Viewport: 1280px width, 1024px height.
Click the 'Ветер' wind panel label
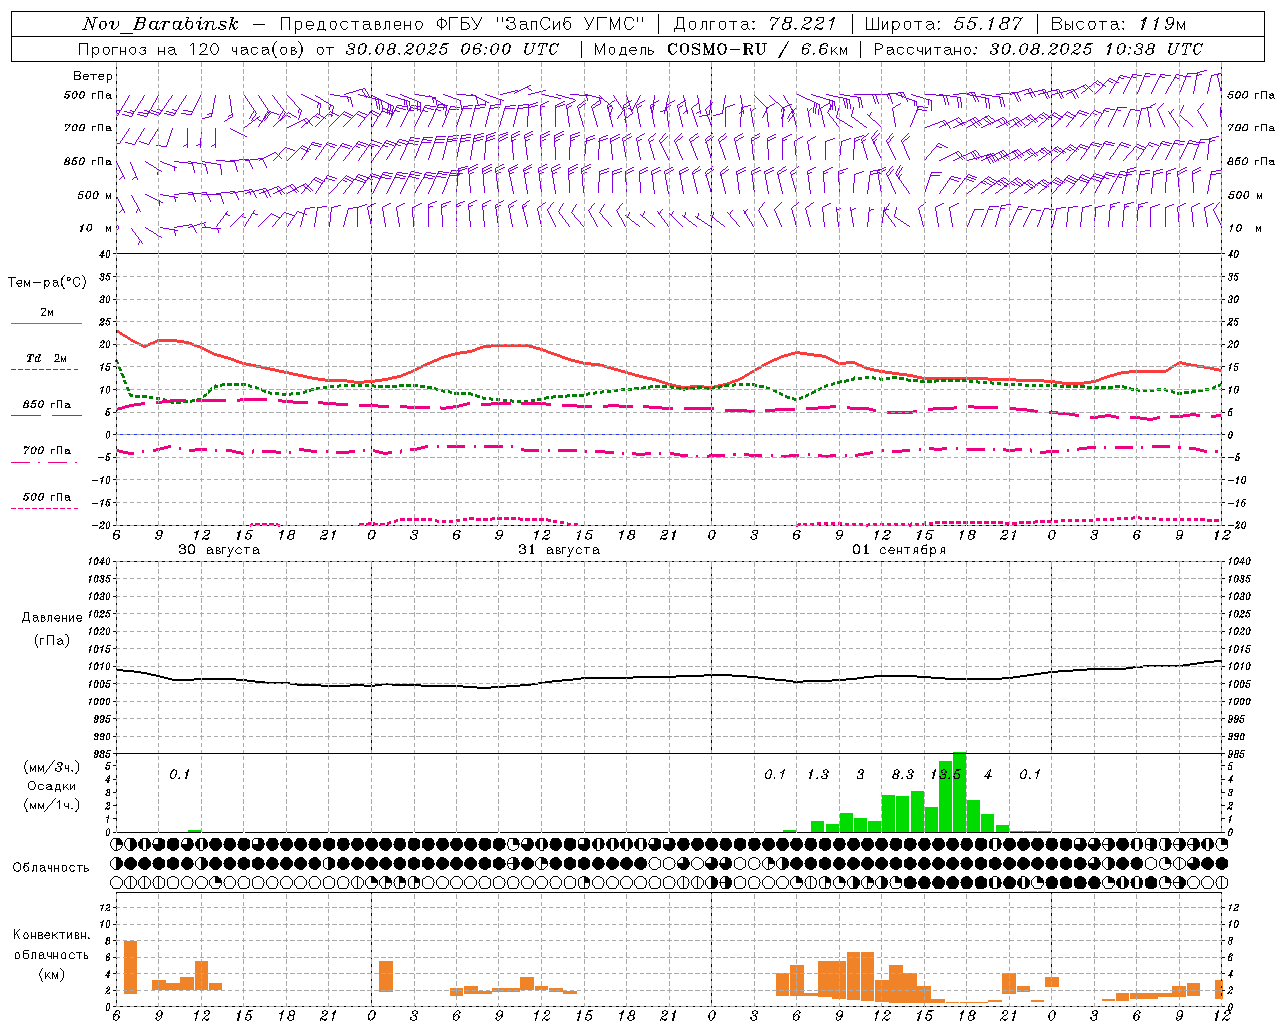point(92,76)
